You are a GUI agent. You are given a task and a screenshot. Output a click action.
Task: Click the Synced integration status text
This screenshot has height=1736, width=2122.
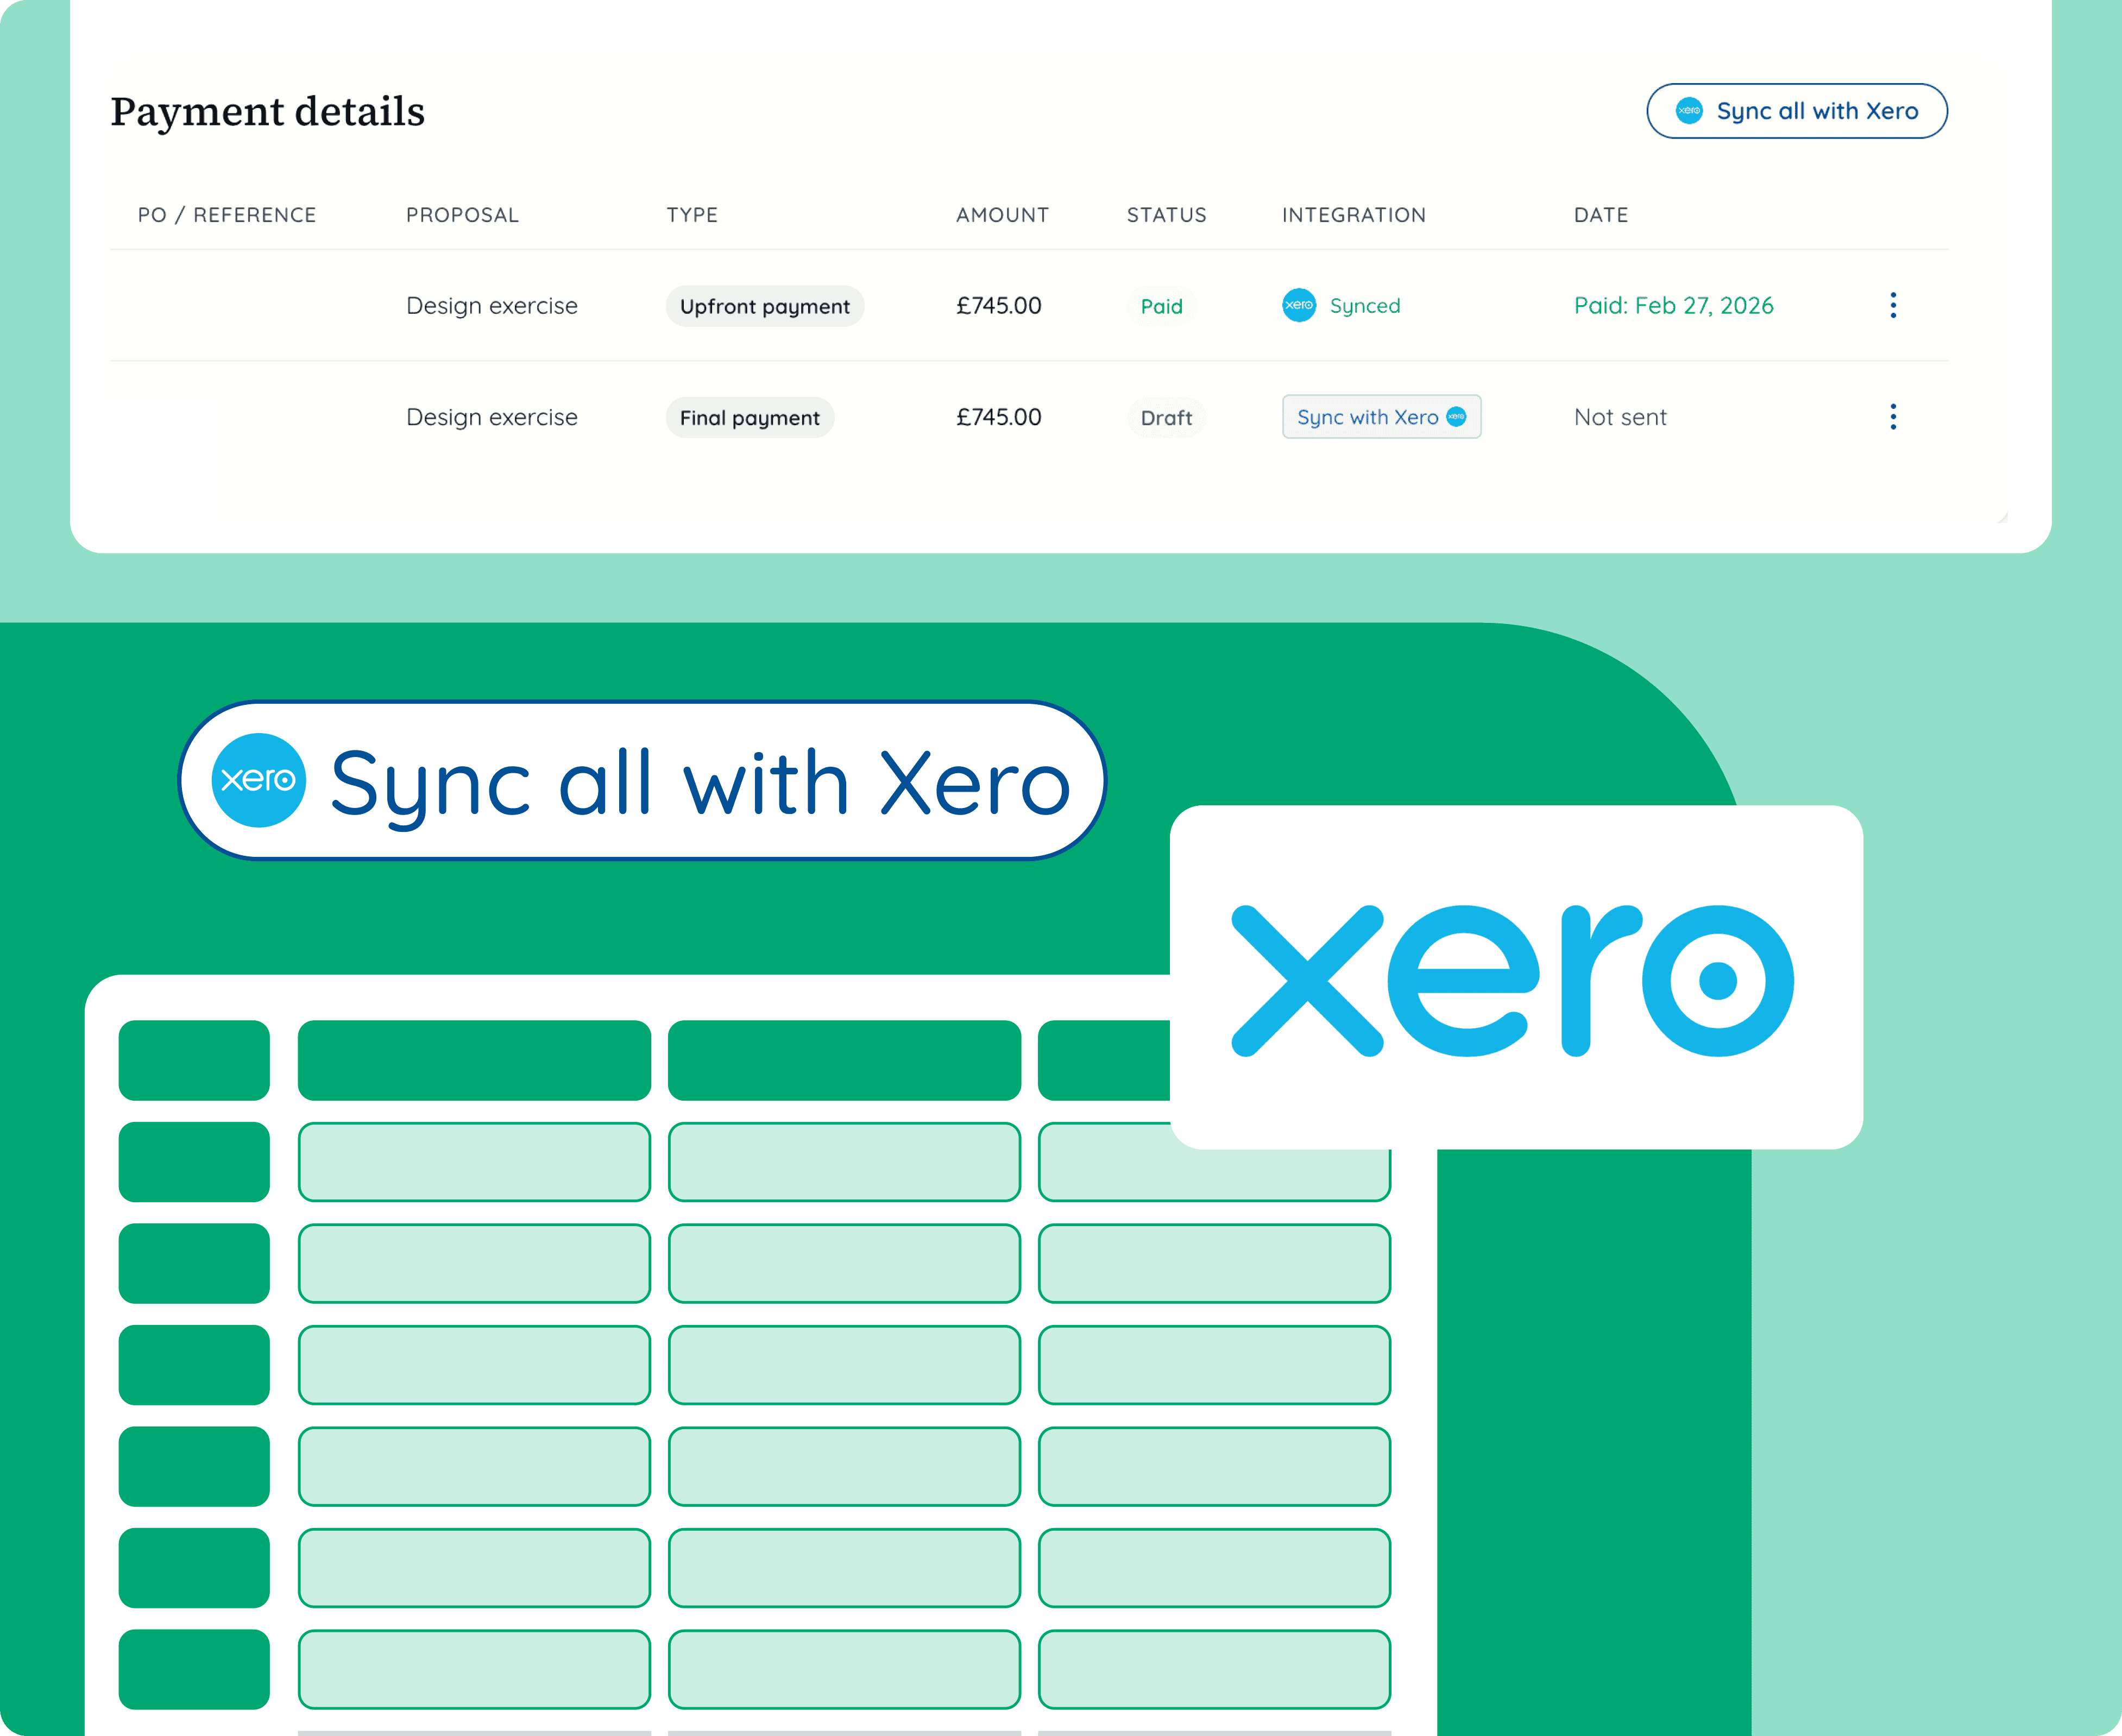[x=1364, y=306]
